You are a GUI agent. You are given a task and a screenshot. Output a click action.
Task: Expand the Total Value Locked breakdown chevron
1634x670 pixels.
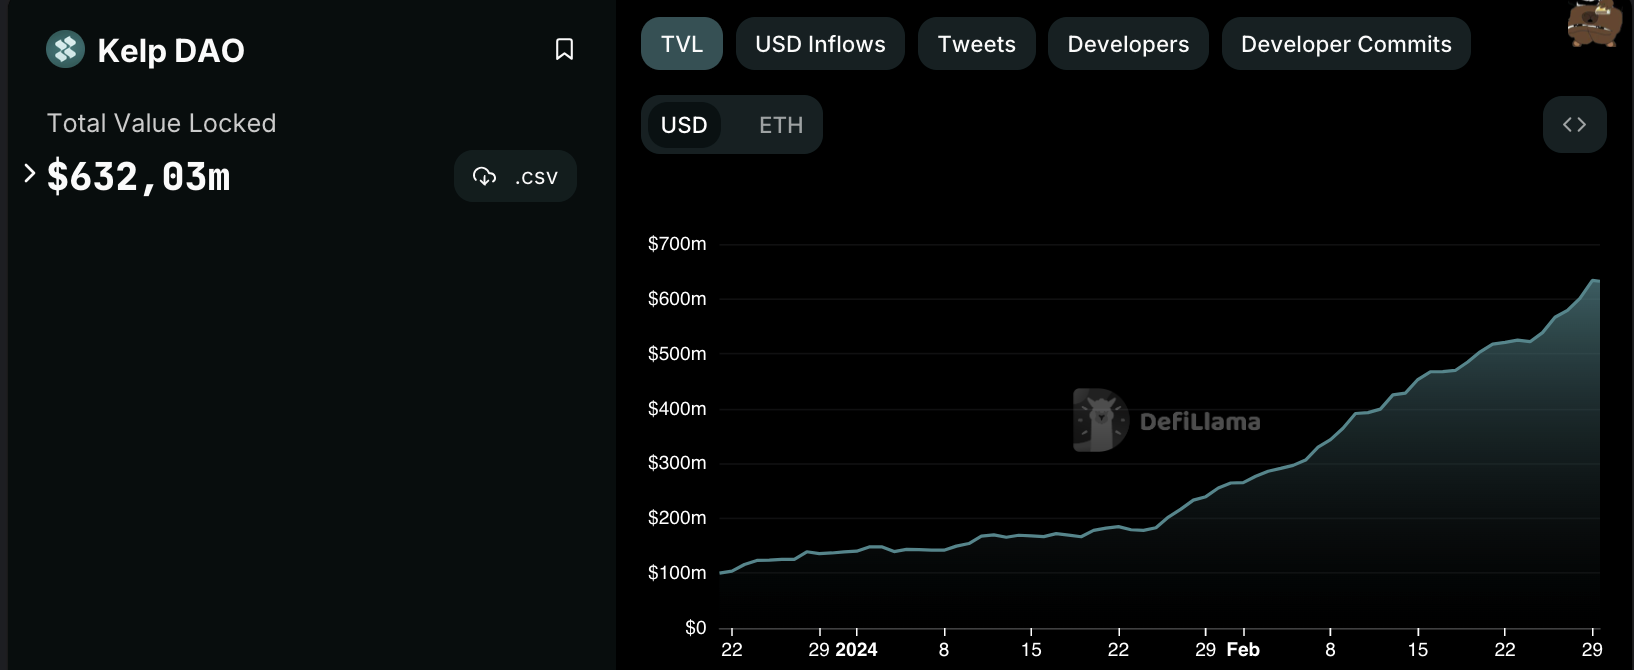pos(30,174)
